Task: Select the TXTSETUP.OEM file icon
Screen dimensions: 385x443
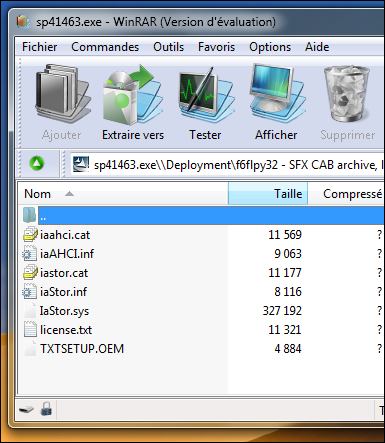Action: [30, 349]
